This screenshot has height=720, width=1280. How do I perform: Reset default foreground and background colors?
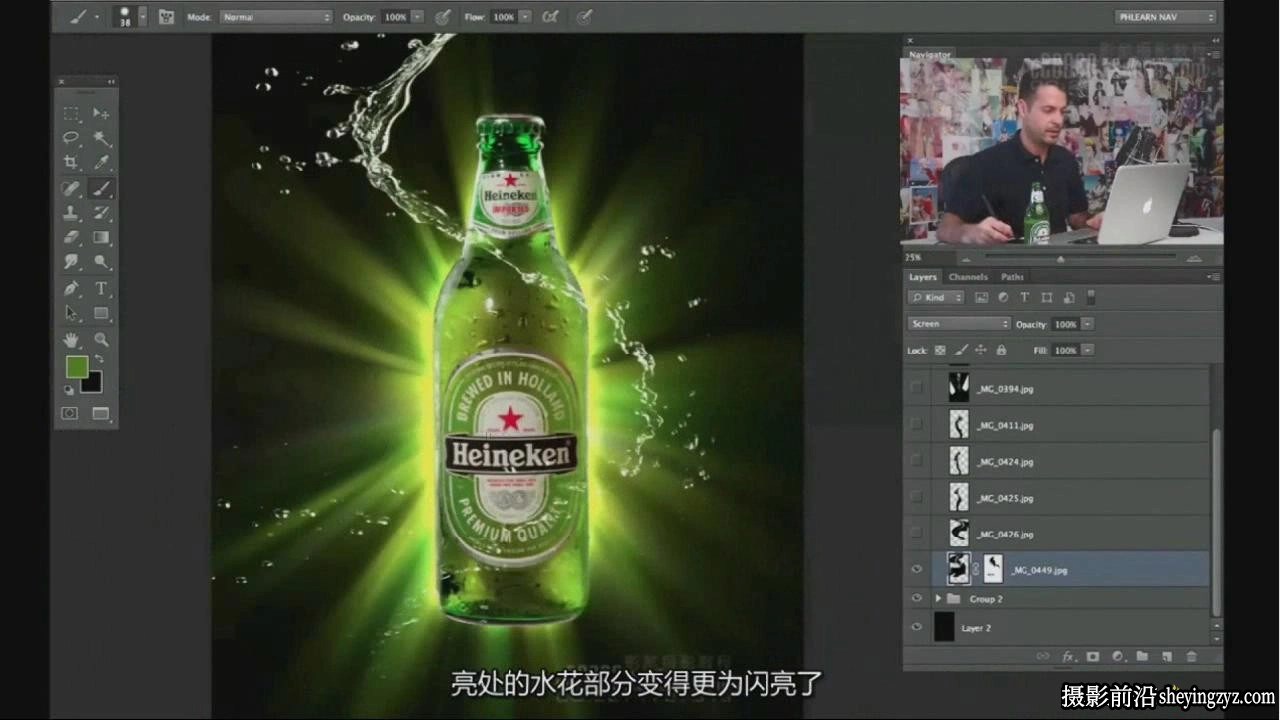click(x=70, y=391)
